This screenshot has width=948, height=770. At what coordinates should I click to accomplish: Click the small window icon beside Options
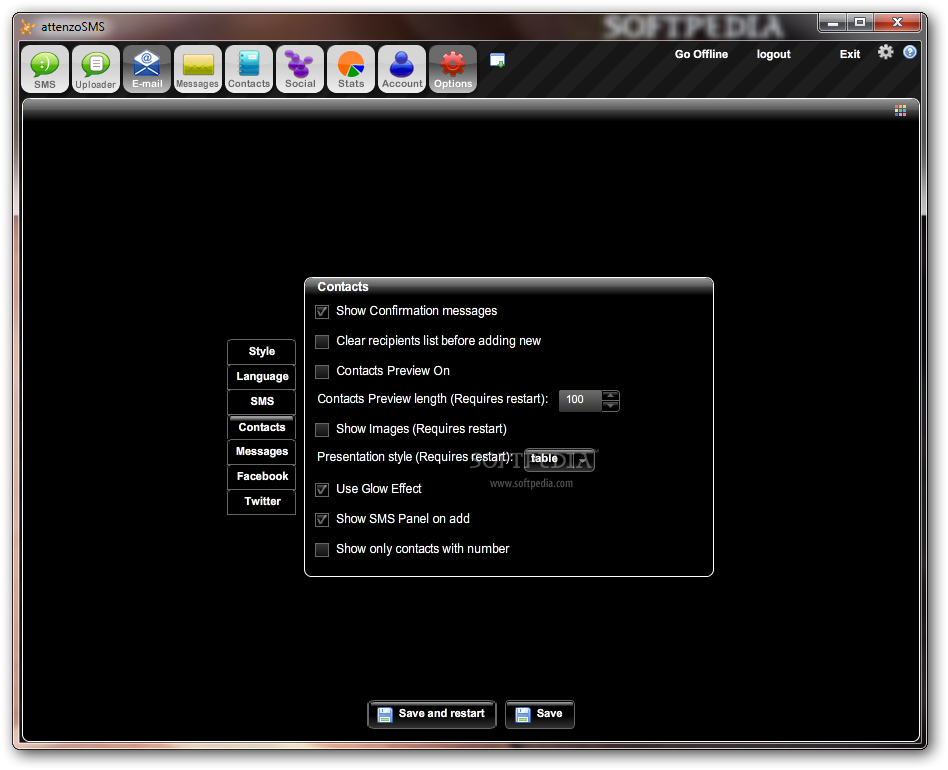tap(497, 60)
